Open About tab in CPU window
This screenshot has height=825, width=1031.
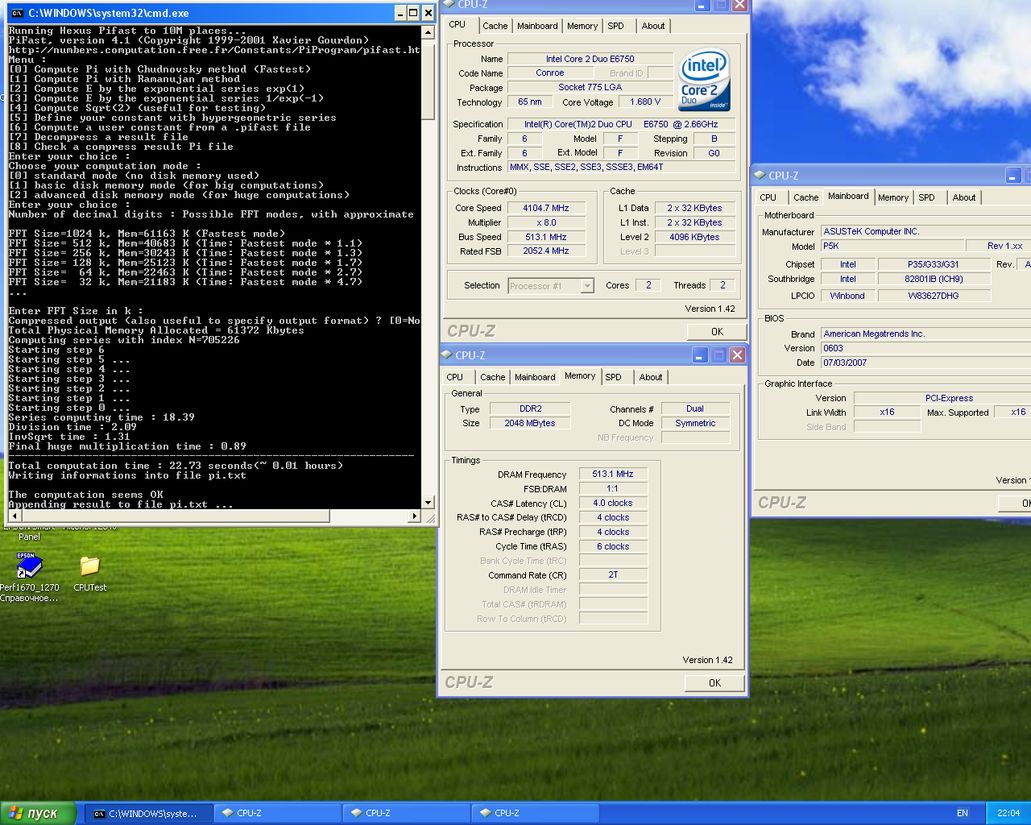[x=653, y=26]
